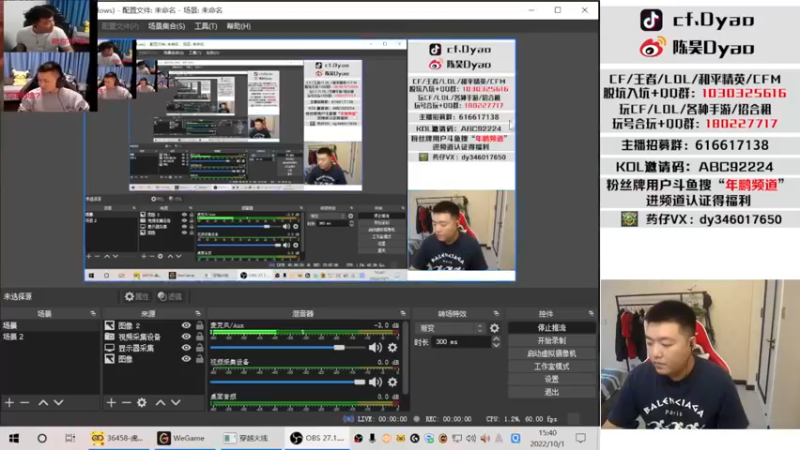The height and width of the screenshot is (450, 800).
Task: Open source filters via 滤镜 button
Action: pyautogui.click(x=169, y=296)
